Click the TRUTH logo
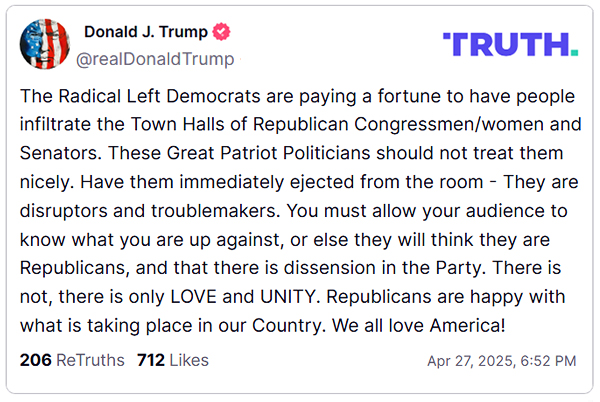The height and width of the screenshot is (402, 600). tap(510, 44)
